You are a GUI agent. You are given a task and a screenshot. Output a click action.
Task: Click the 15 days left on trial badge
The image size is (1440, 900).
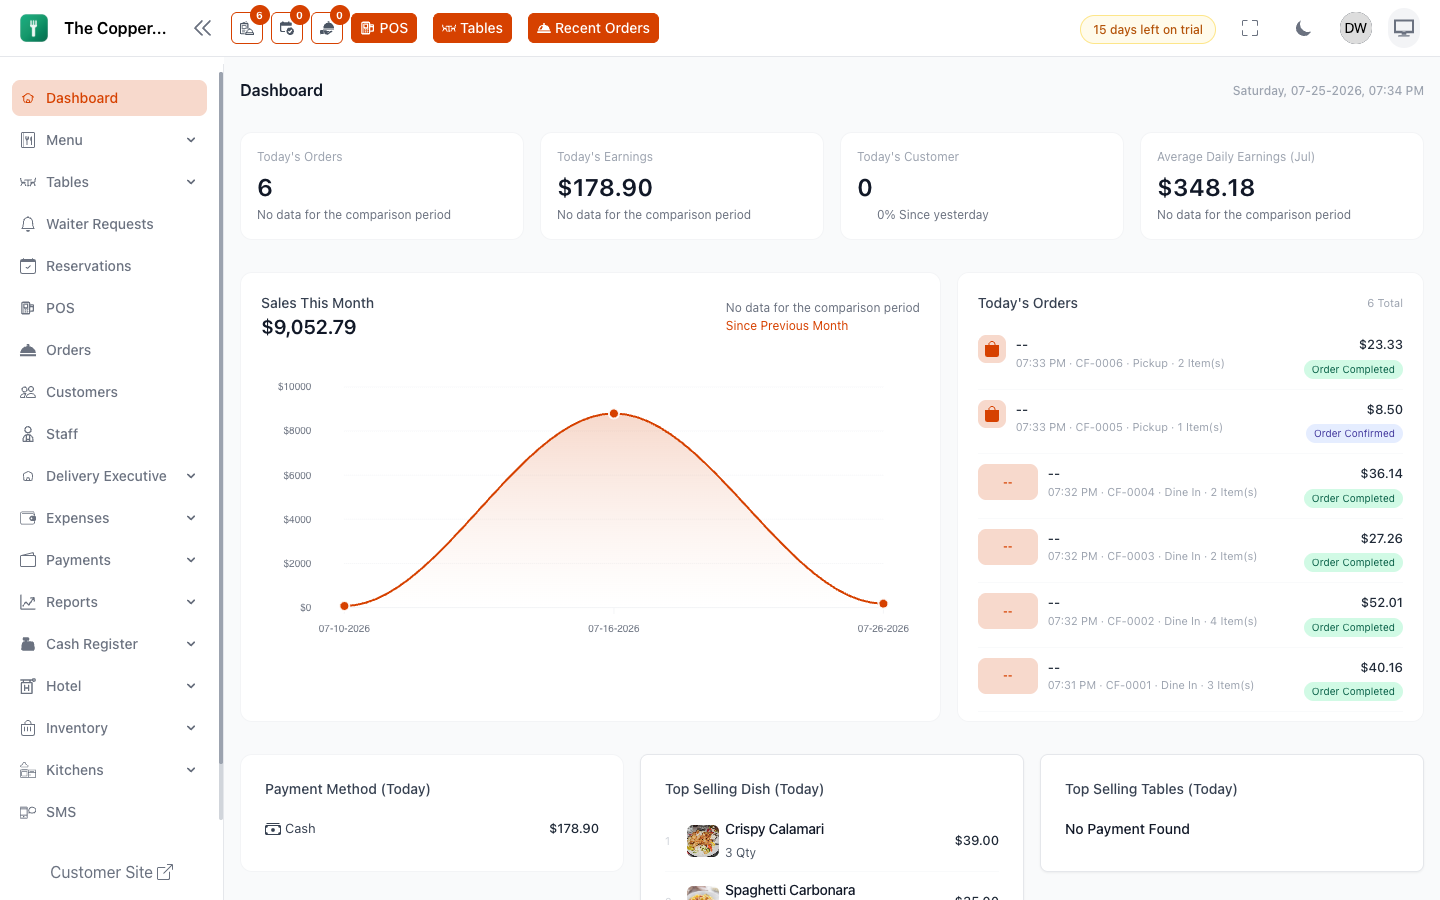click(1148, 29)
